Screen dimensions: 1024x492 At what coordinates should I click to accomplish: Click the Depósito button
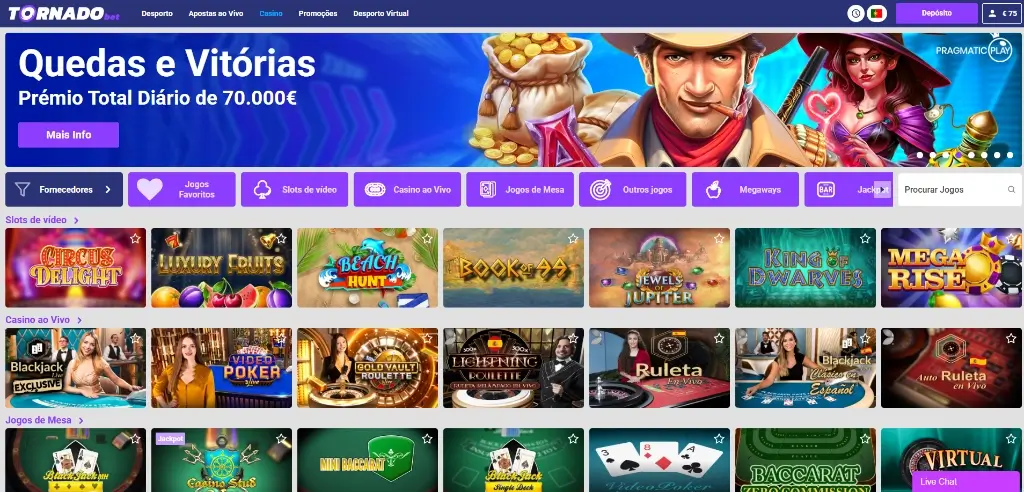[x=936, y=13]
